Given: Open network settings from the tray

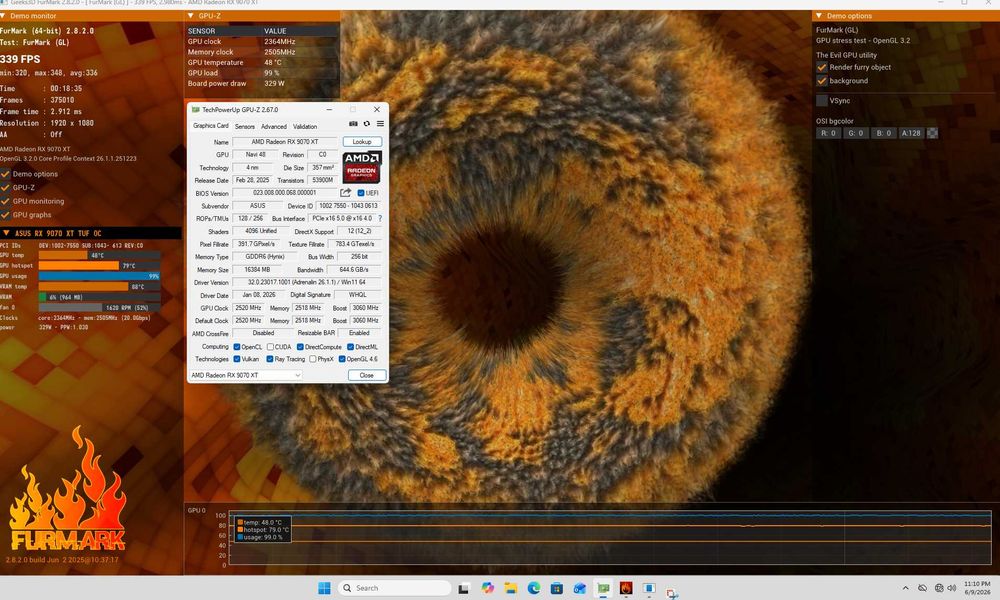Looking at the screenshot, I should point(939,588).
